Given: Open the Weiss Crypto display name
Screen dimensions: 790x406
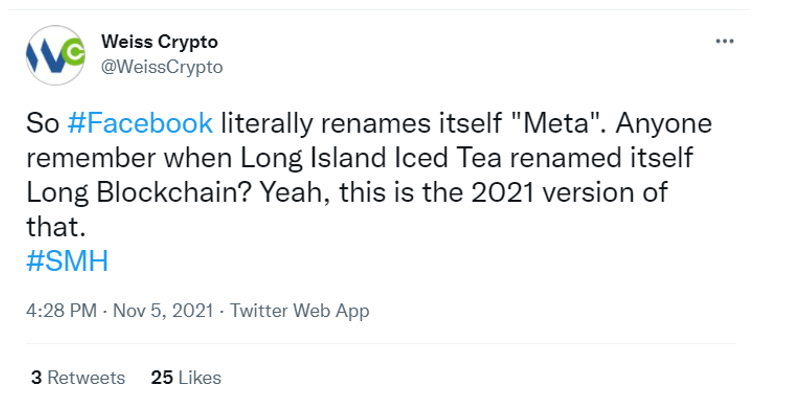Looking at the screenshot, I should [159, 41].
